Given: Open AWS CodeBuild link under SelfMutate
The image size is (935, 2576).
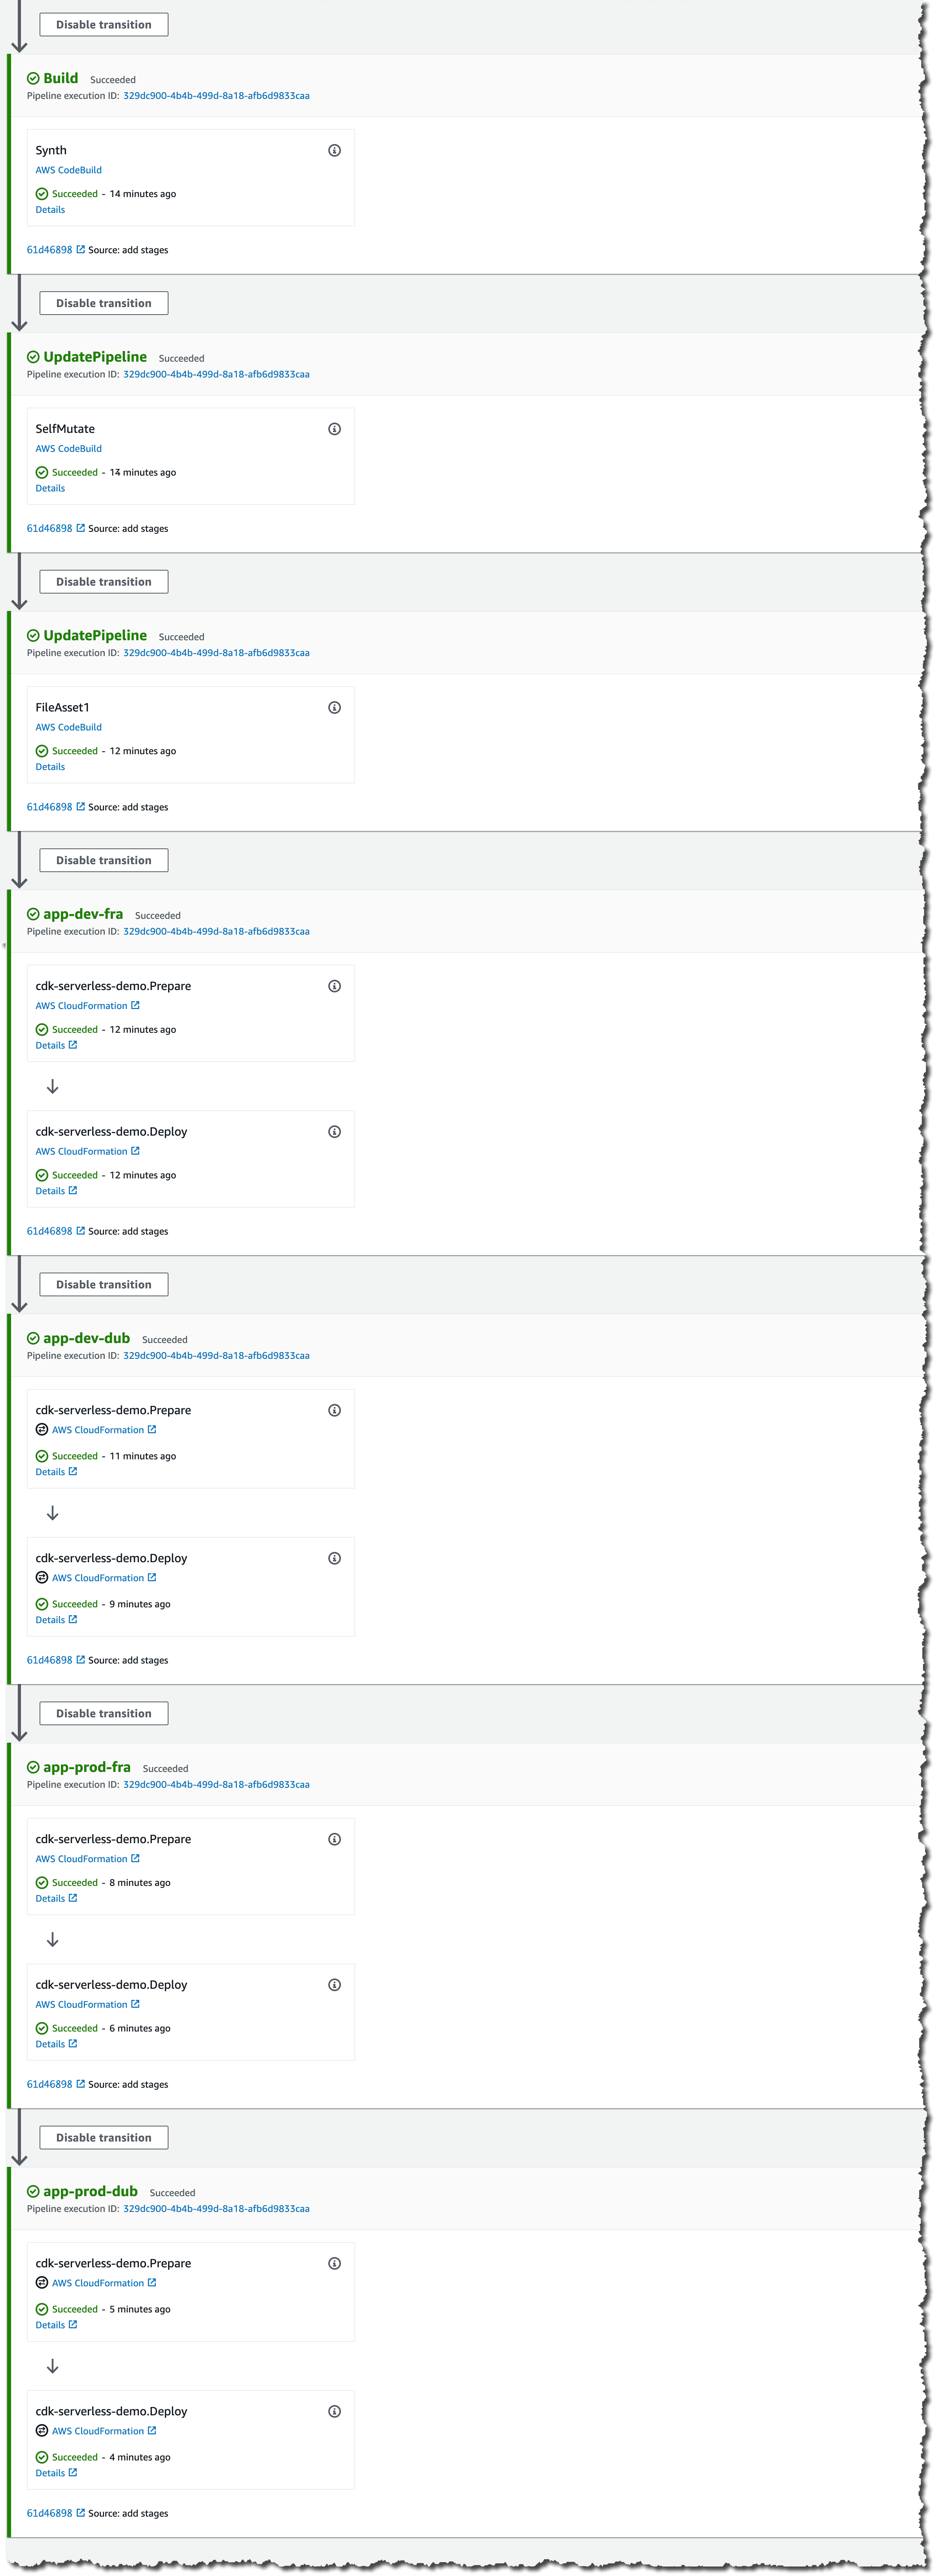Looking at the screenshot, I should point(68,449).
